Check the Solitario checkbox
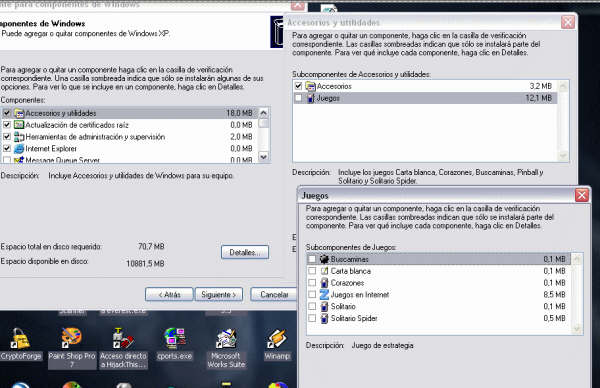The height and width of the screenshot is (388, 600). 312,306
